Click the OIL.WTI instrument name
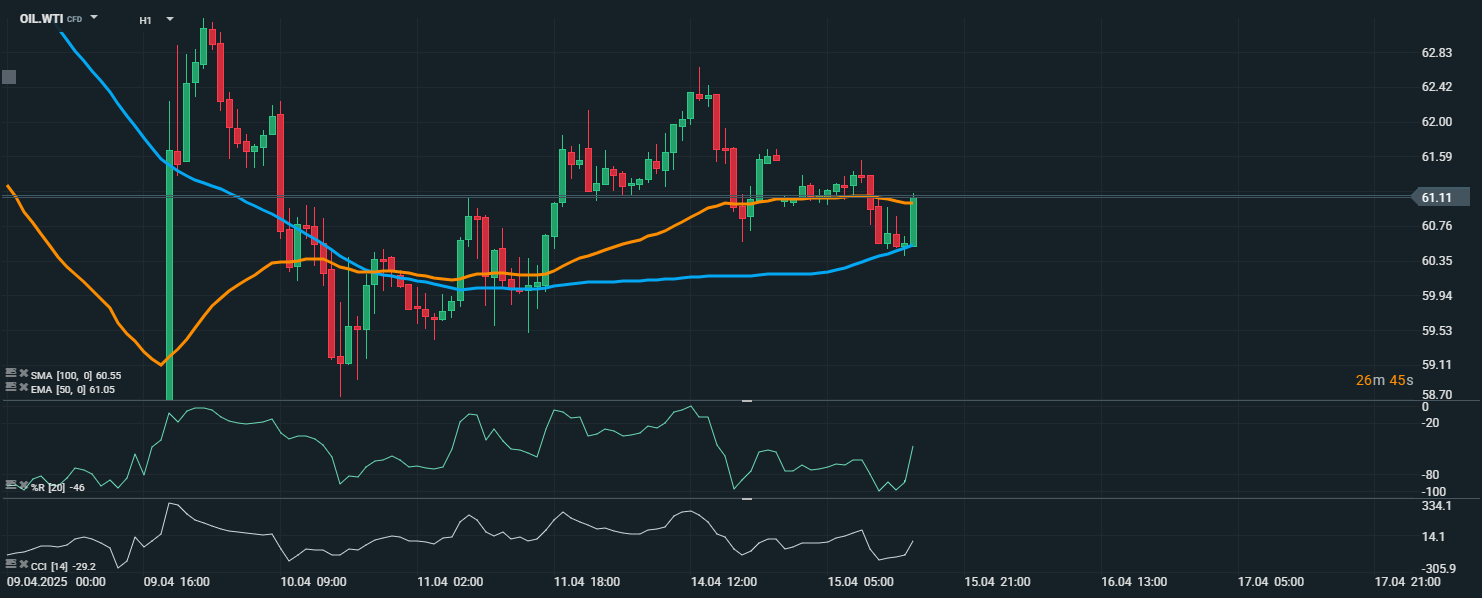The width and height of the screenshot is (1482, 598). coord(42,18)
